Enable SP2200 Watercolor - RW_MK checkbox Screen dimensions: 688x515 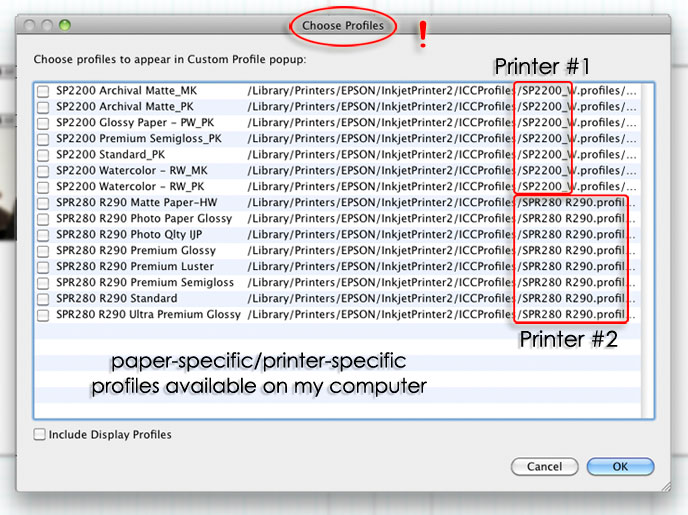tap(43, 171)
